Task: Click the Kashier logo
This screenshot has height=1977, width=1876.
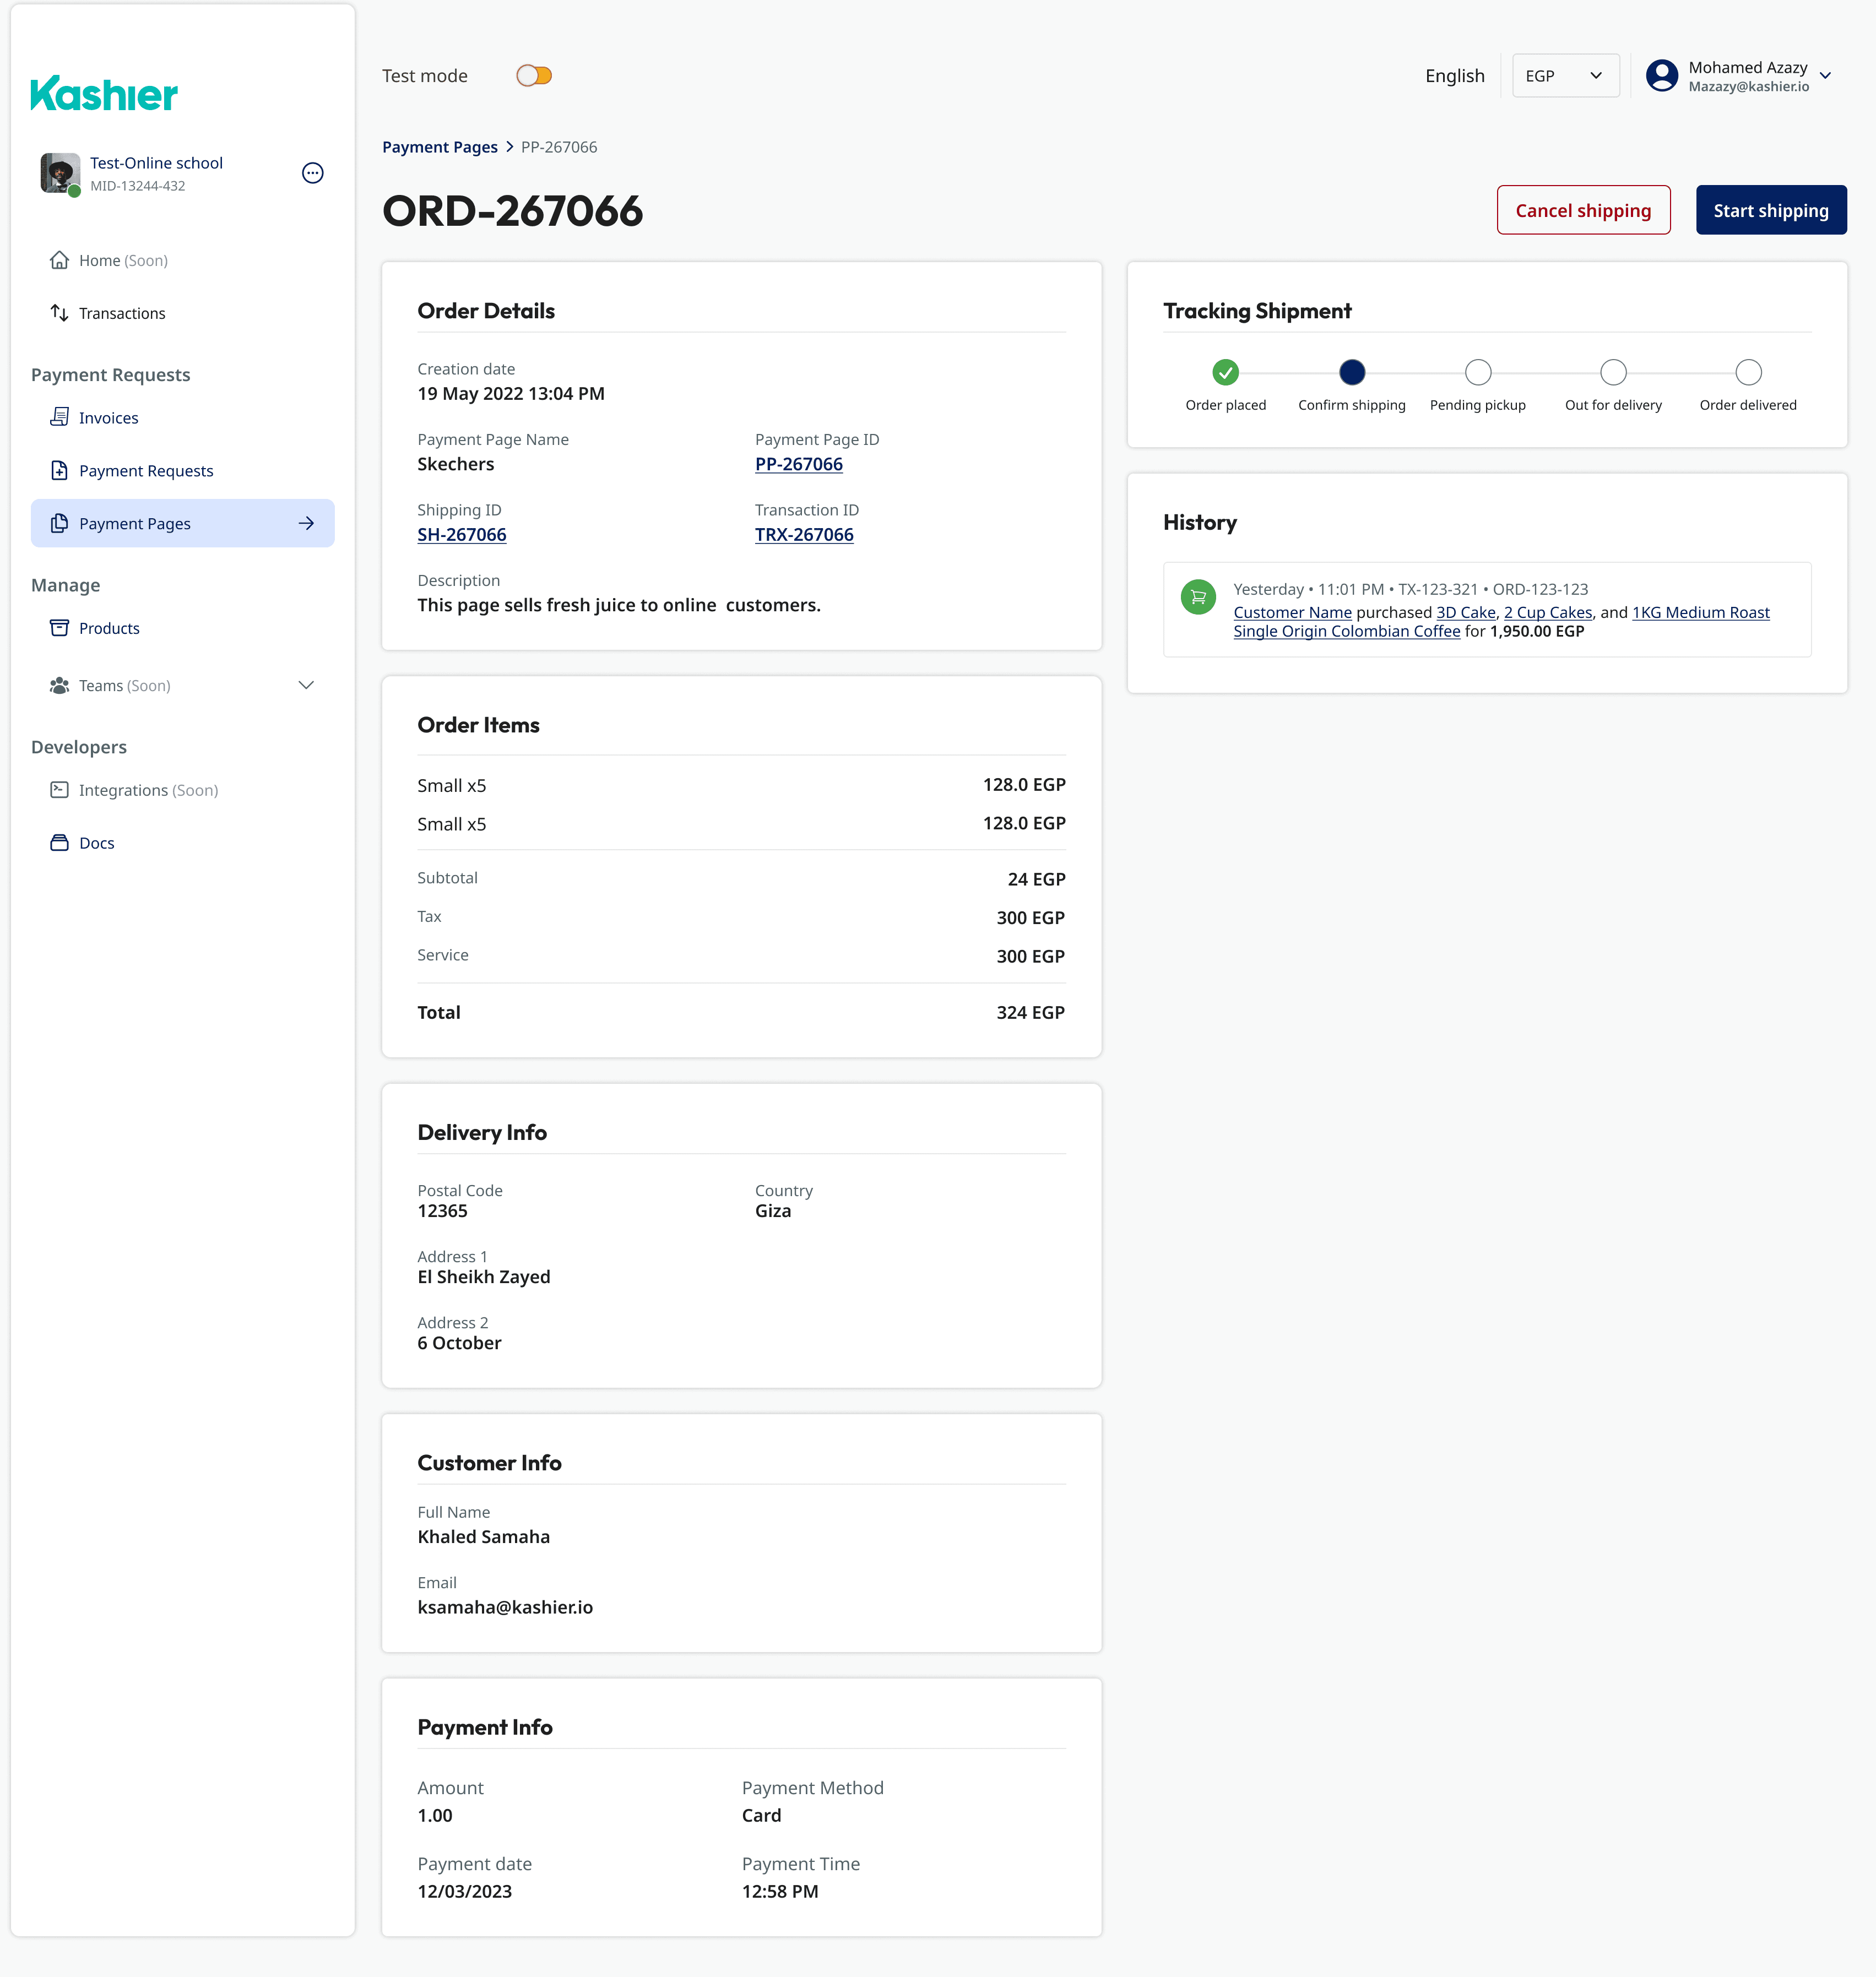Action: click(x=104, y=94)
